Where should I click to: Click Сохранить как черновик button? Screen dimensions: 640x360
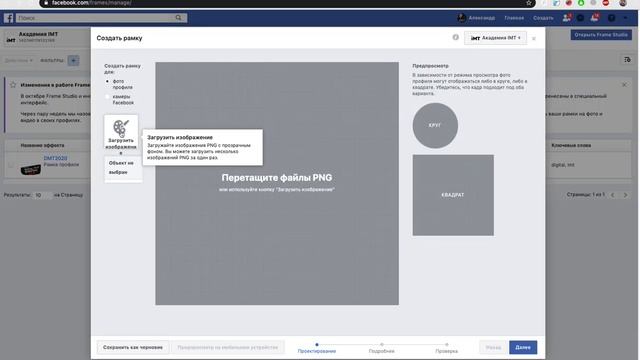133,347
